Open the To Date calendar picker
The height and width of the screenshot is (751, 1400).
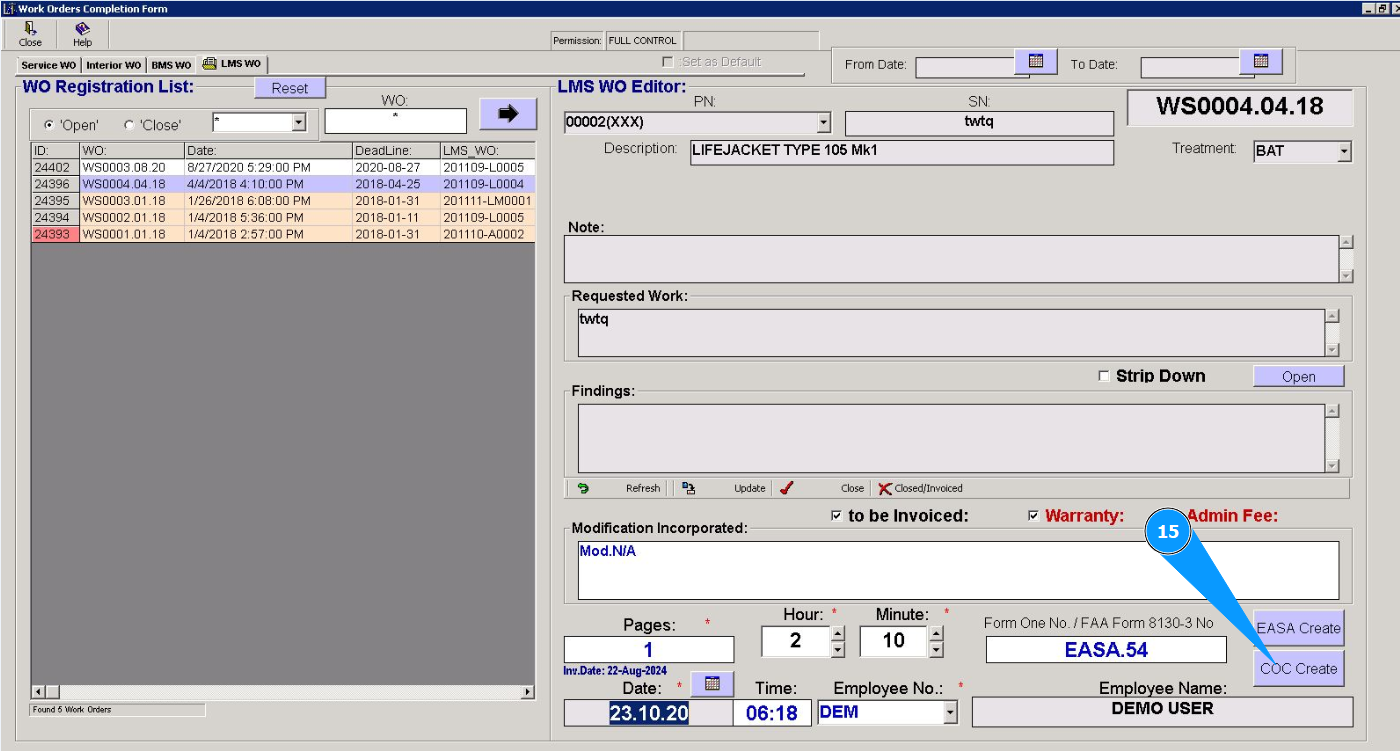click(x=1261, y=62)
